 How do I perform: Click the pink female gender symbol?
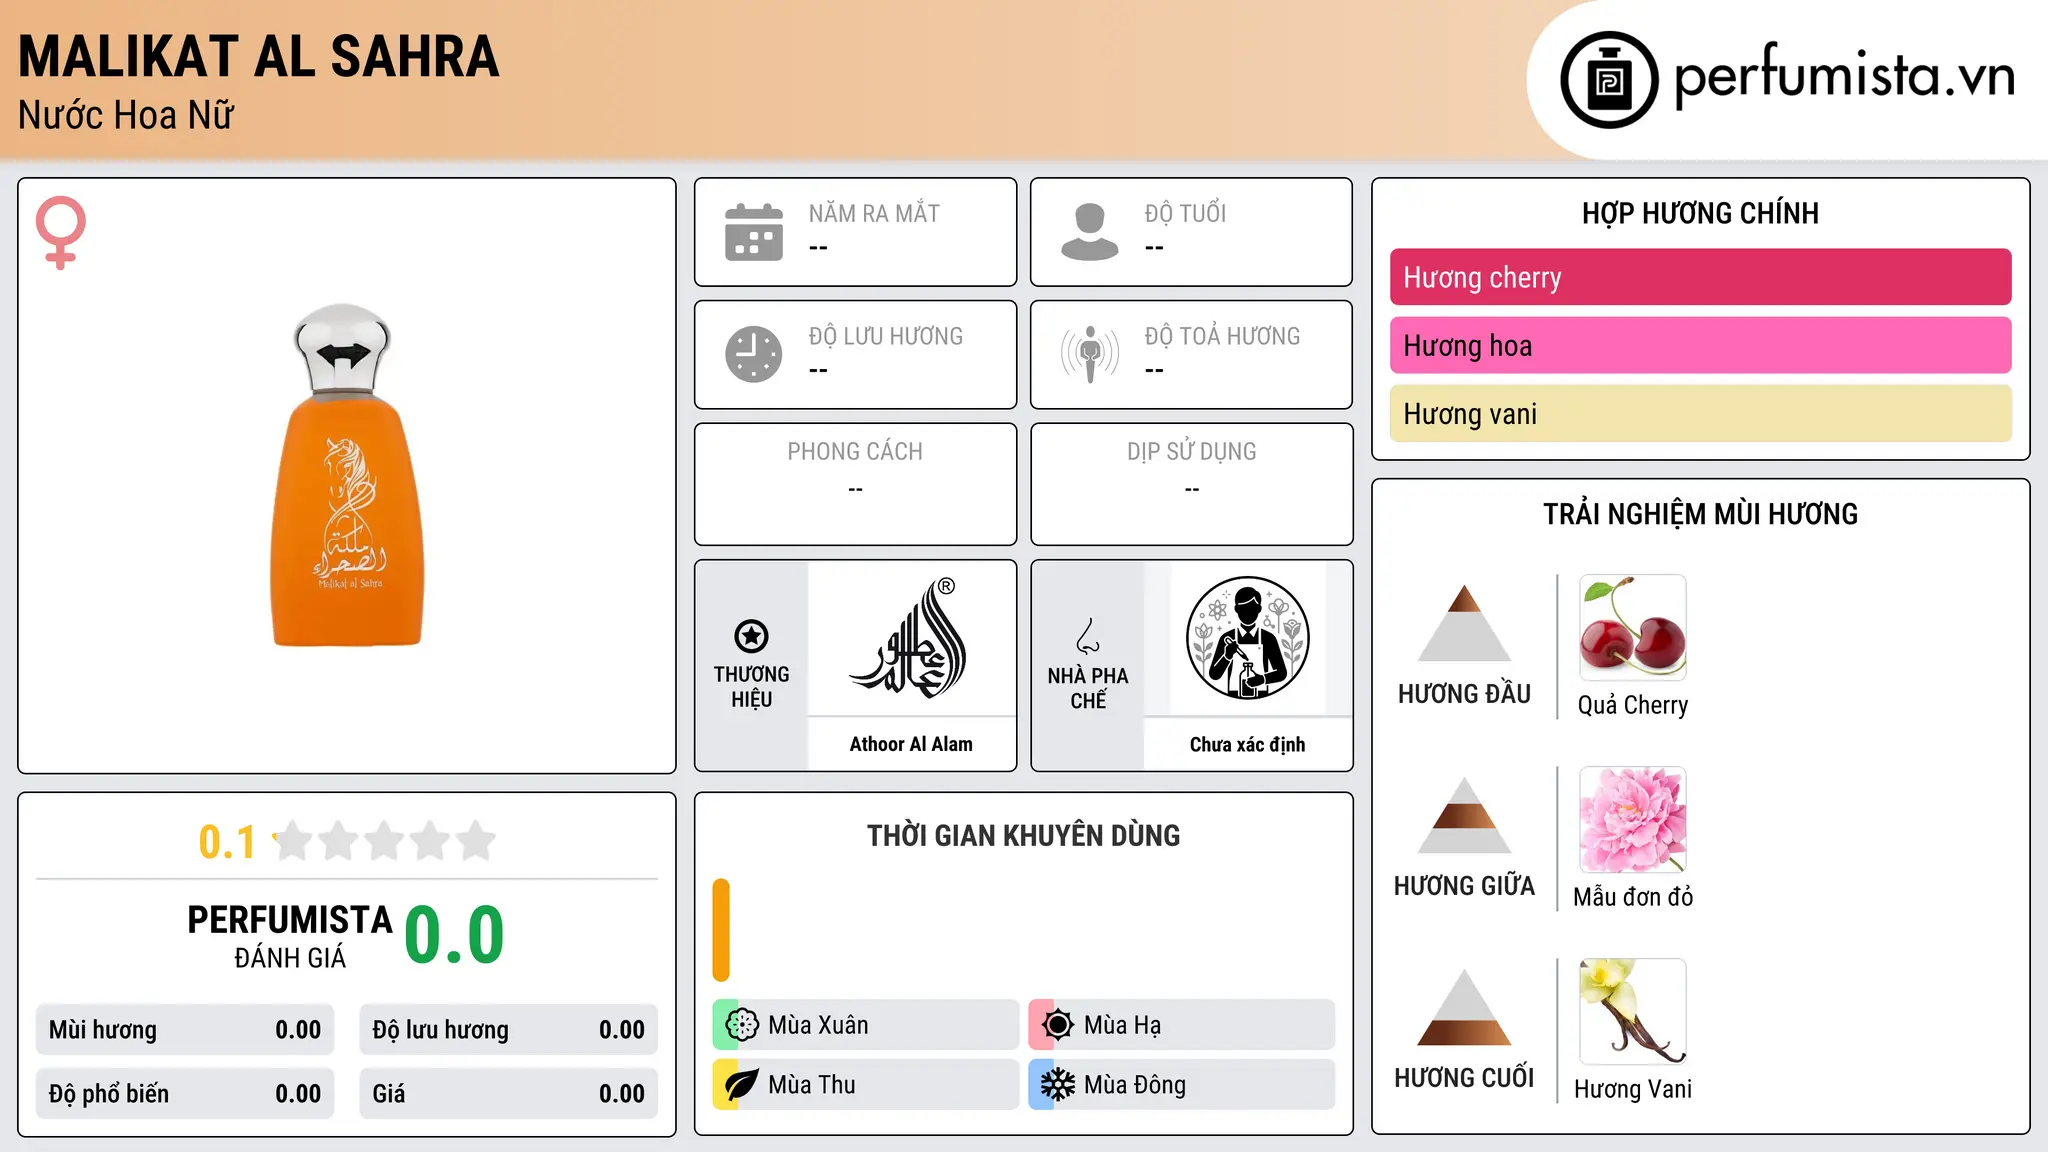[60, 232]
